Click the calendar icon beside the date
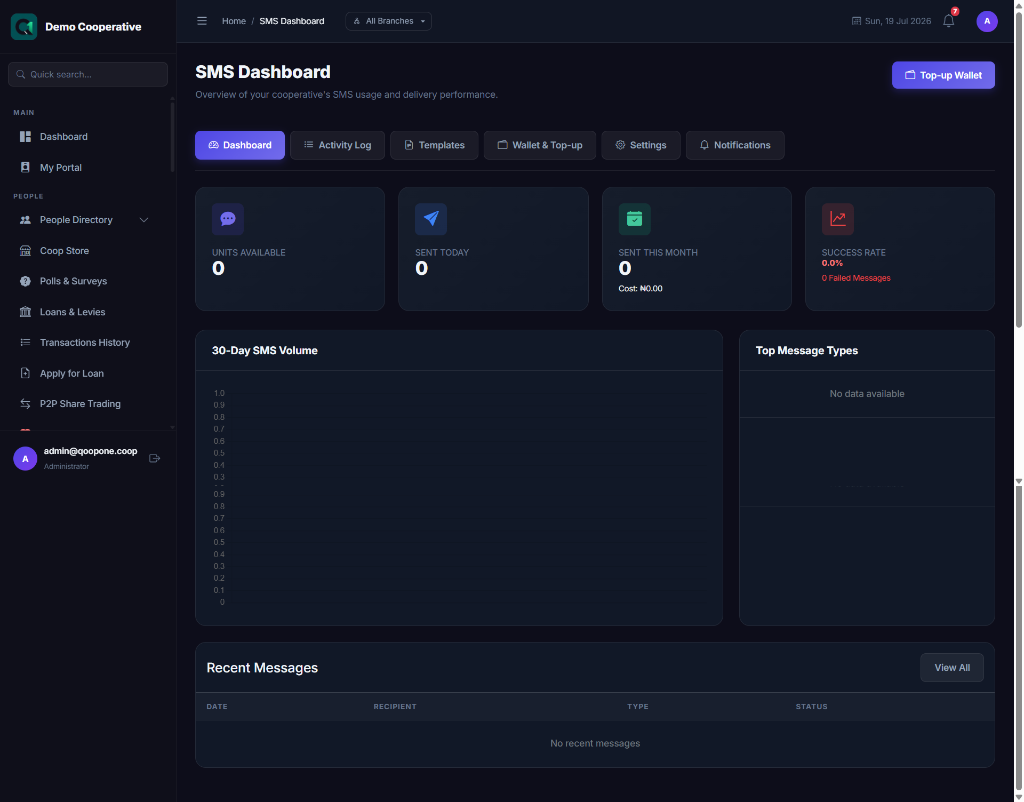 pos(856,21)
